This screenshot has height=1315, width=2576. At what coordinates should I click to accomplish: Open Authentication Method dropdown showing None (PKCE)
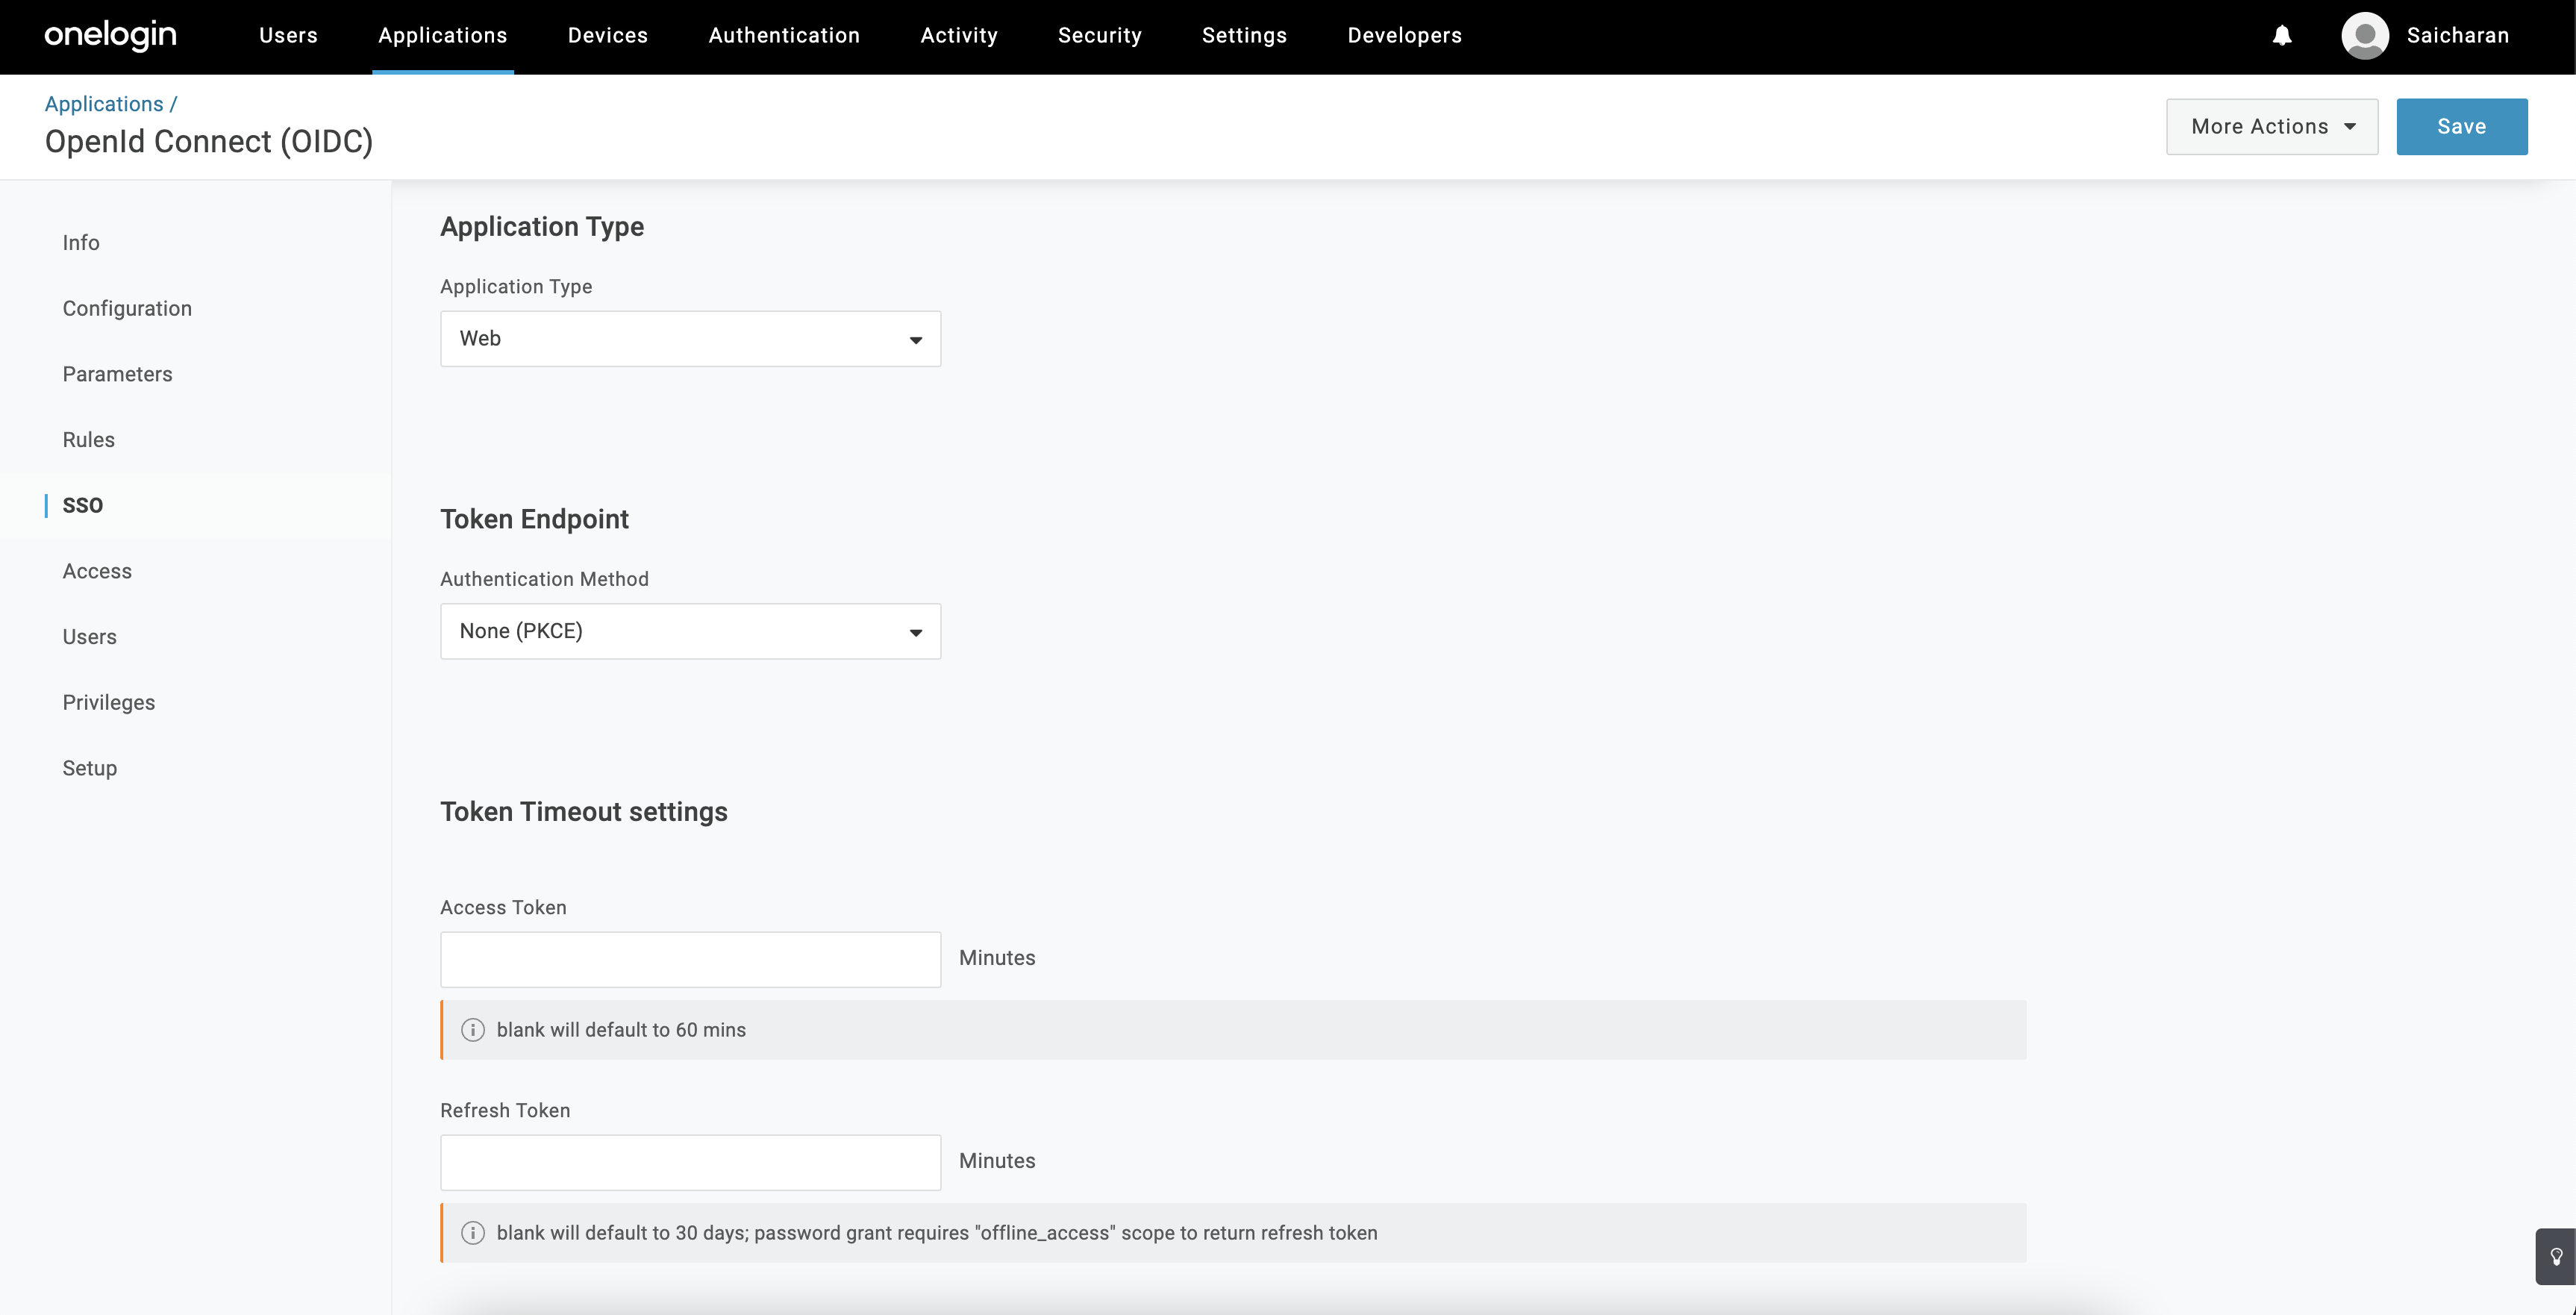[x=690, y=631]
